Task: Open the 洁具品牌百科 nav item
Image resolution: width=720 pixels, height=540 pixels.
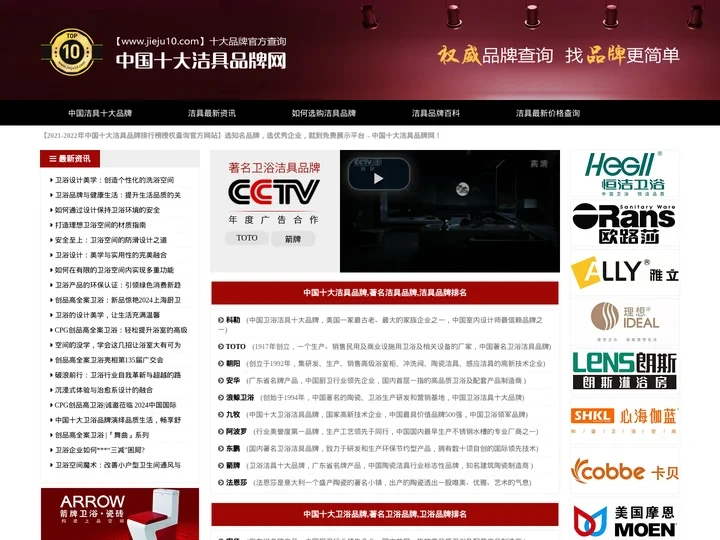Action: click(436, 113)
